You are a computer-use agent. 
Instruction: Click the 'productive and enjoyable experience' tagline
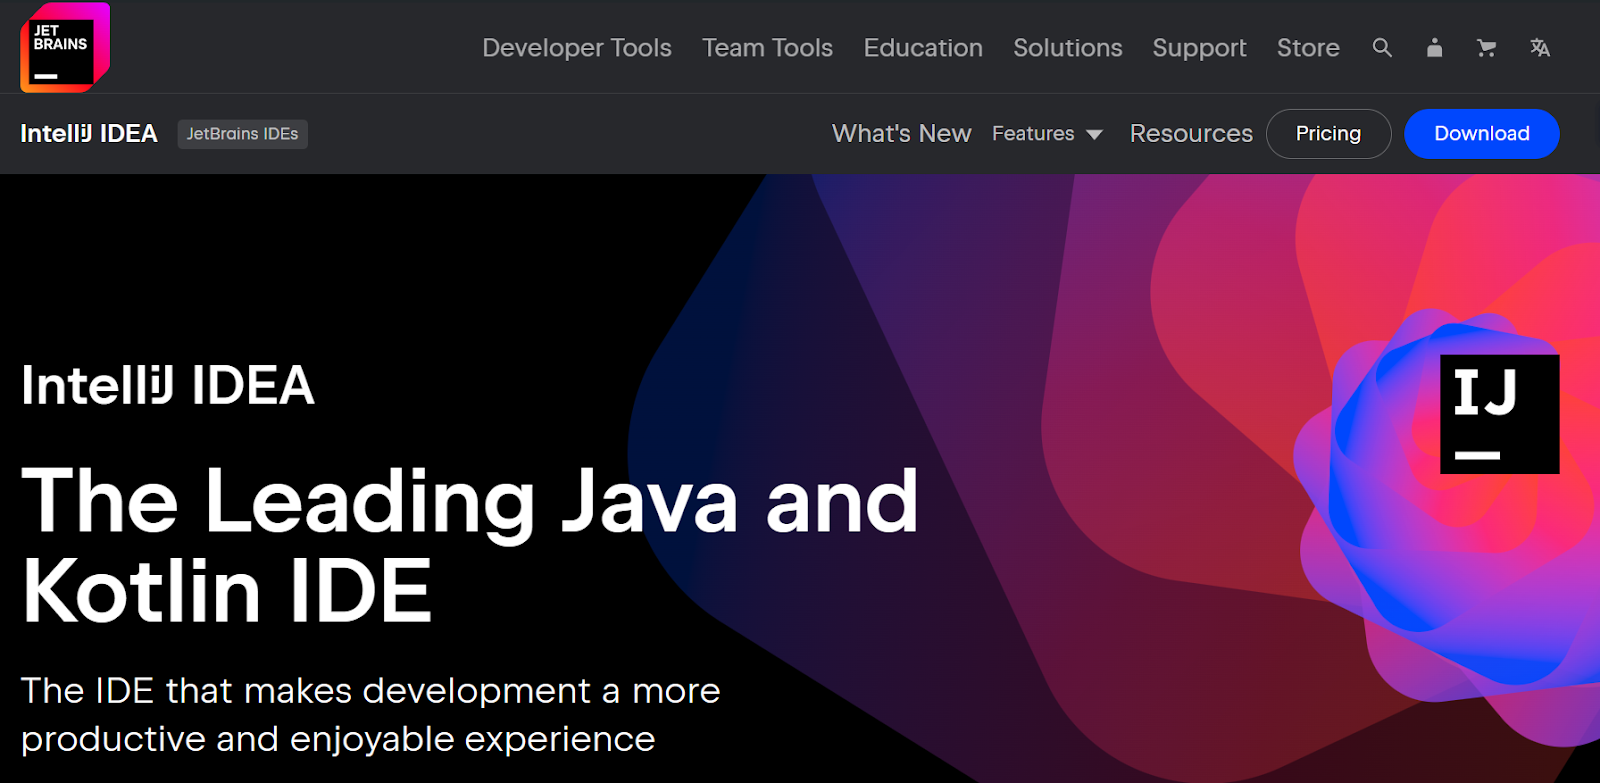click(x=338, y=739)
